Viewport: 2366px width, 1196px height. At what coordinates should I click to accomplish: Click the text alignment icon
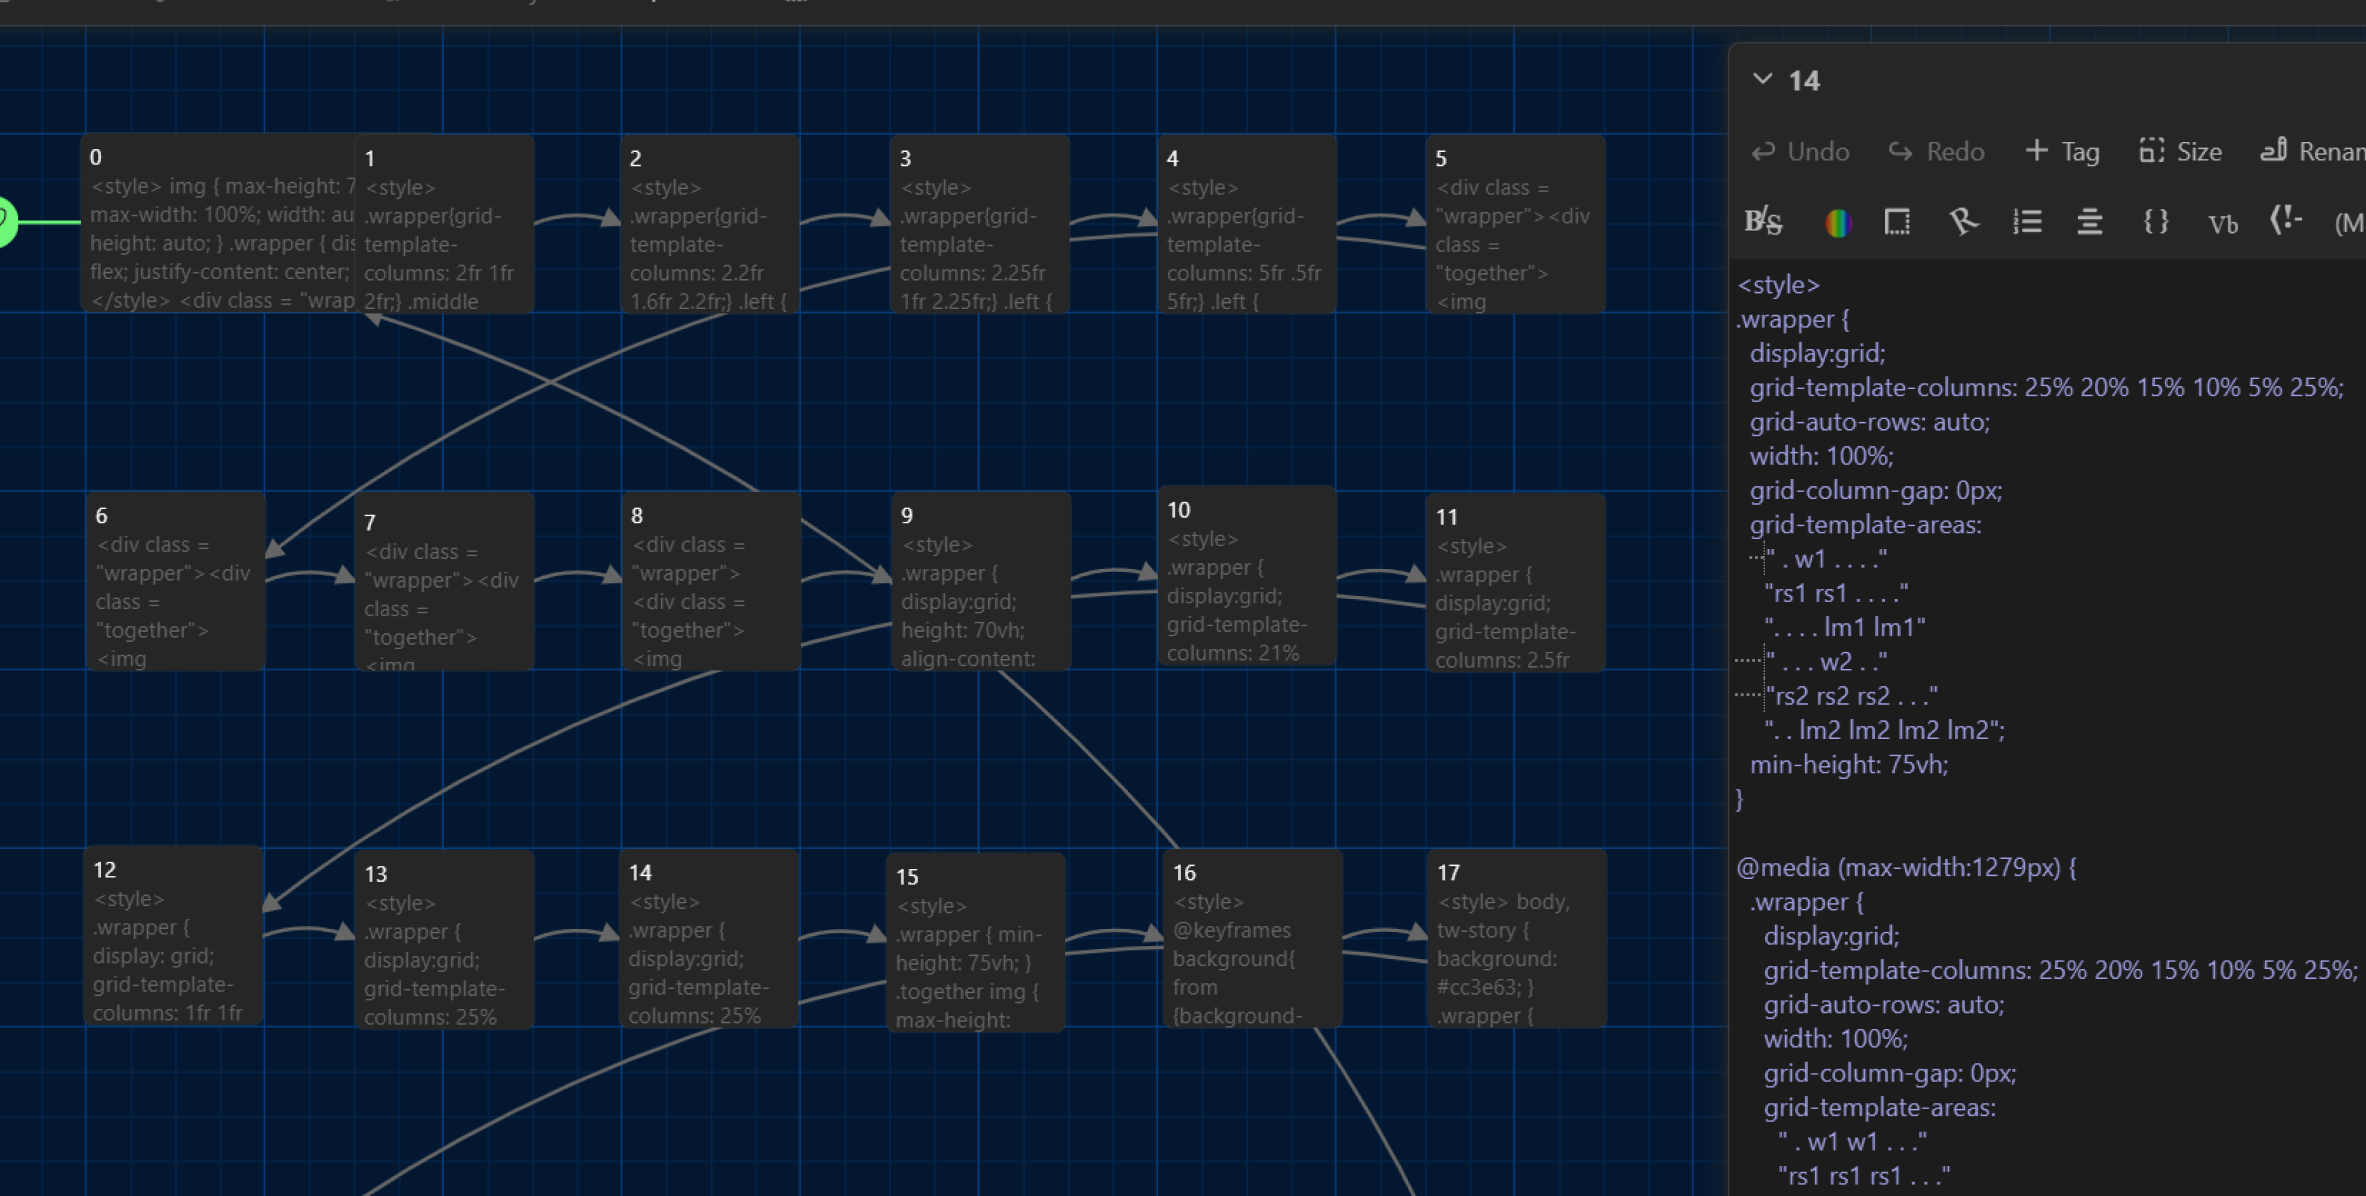(x=2089, y=221)
